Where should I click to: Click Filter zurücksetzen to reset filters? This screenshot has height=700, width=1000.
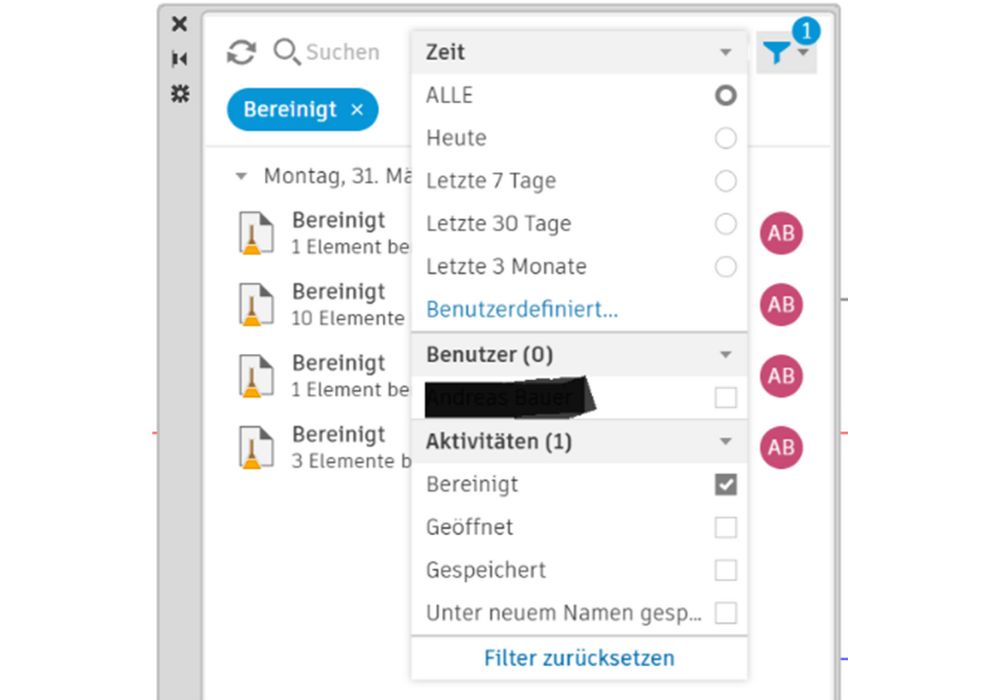[578, 657]
